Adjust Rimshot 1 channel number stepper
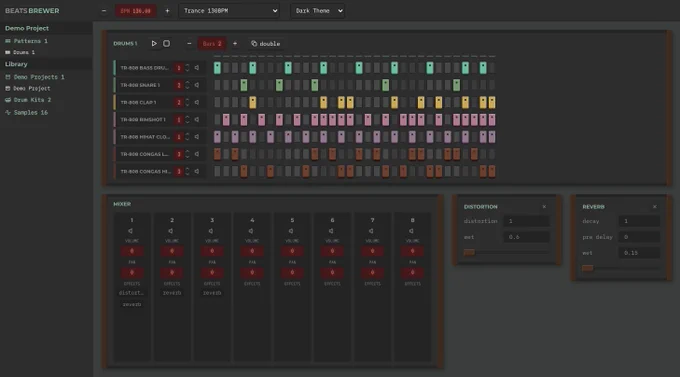 click(187, 119)
